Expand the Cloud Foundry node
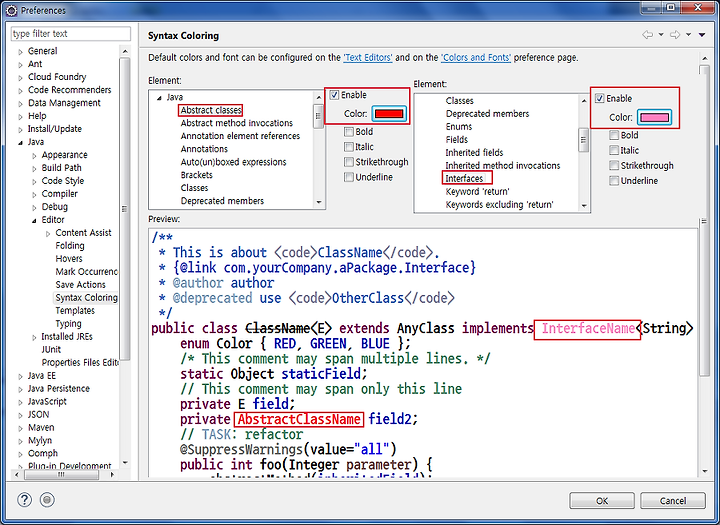 (x=20, y=78)
